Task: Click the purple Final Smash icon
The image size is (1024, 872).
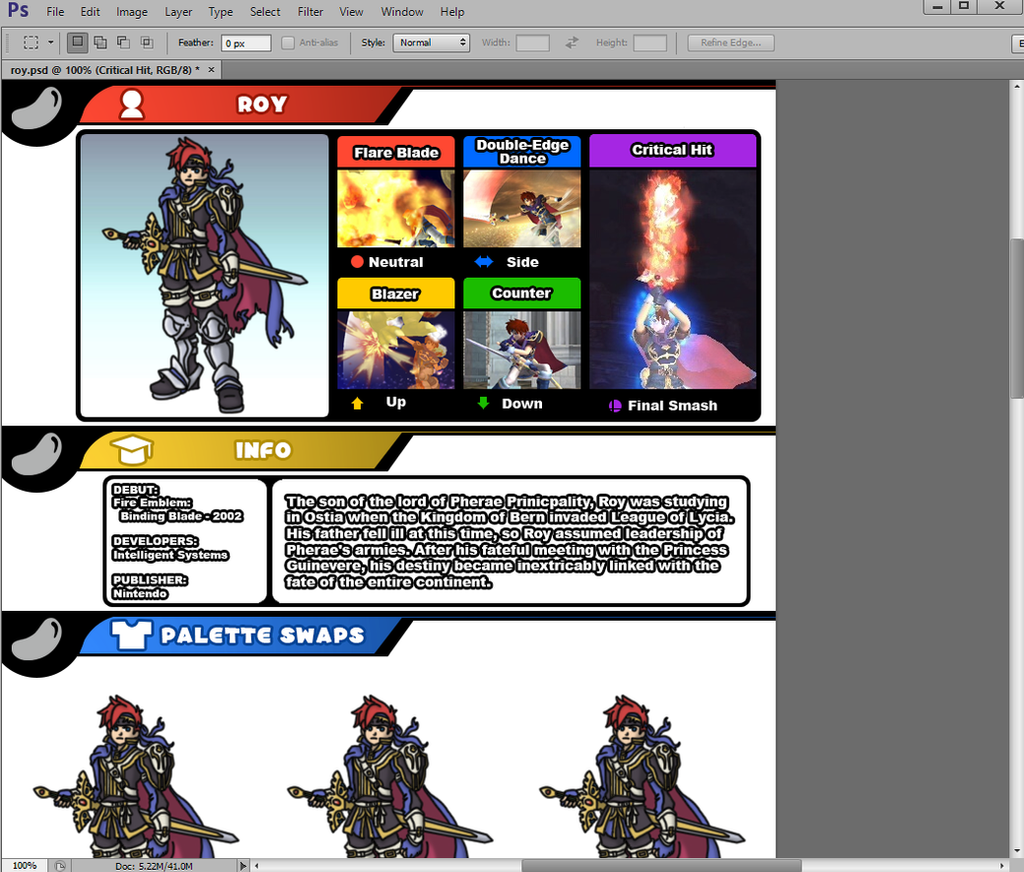Action: click(615, 406)
